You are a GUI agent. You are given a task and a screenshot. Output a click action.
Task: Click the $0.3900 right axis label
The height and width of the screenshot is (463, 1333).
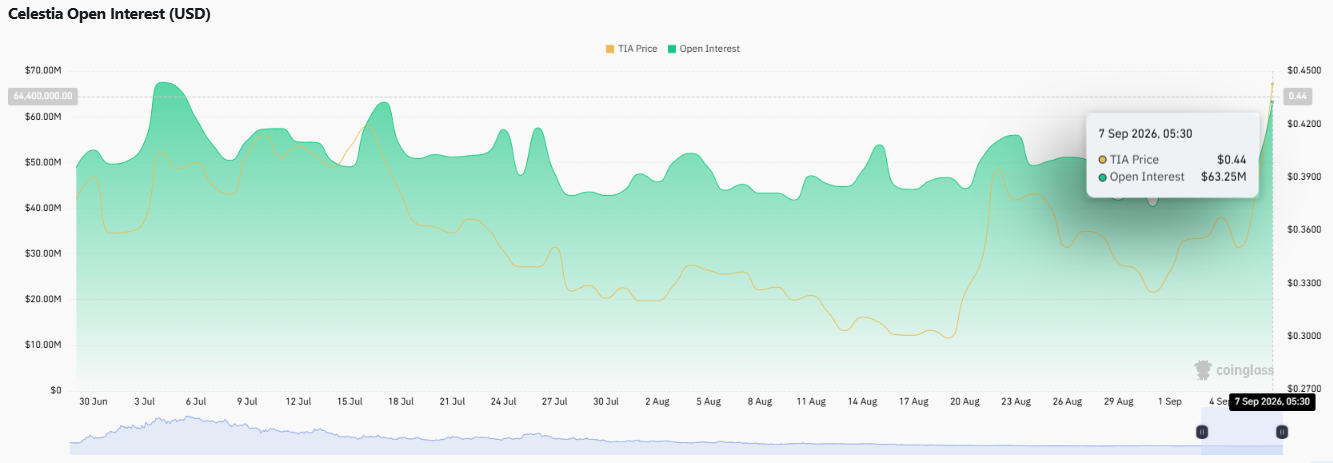[x=1303, y=176]
